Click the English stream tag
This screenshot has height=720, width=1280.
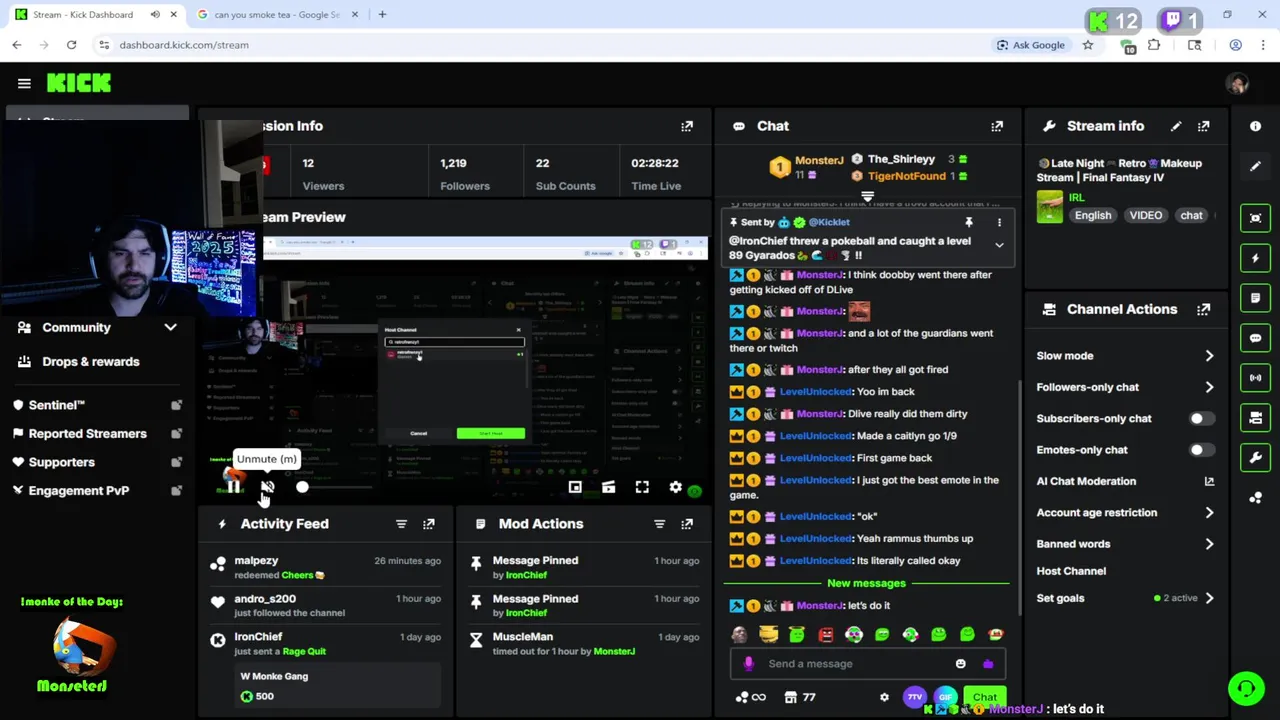1093,215
